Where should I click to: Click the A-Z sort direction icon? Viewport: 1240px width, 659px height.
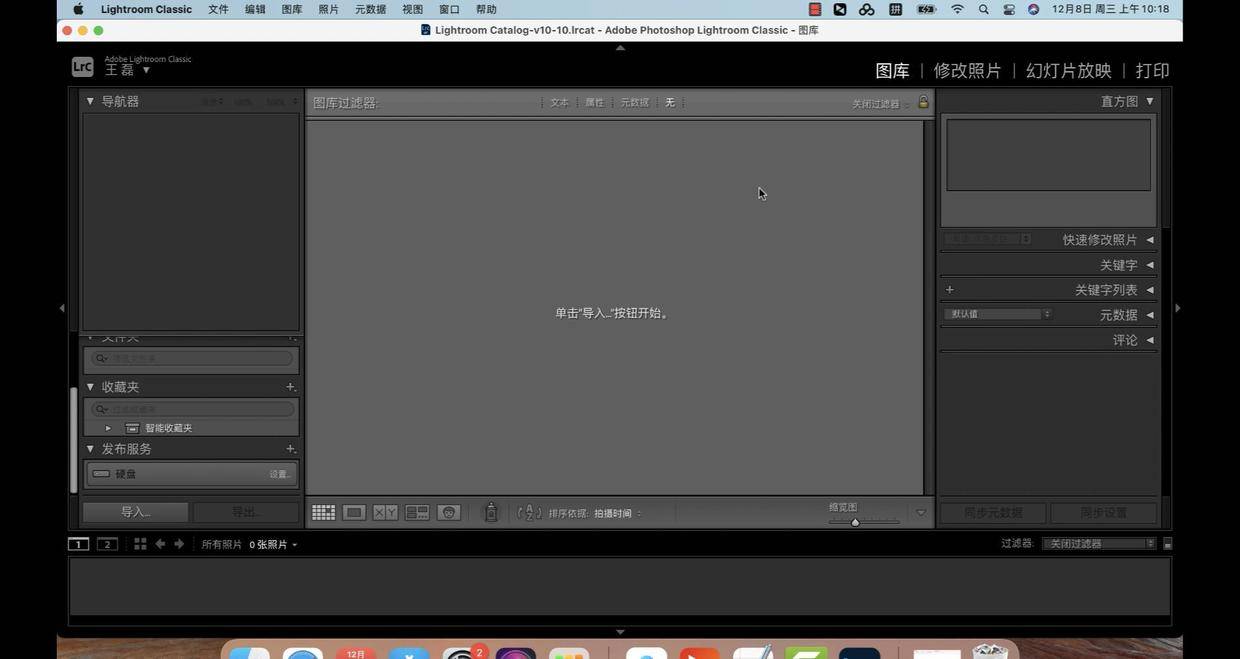point(529,513)
